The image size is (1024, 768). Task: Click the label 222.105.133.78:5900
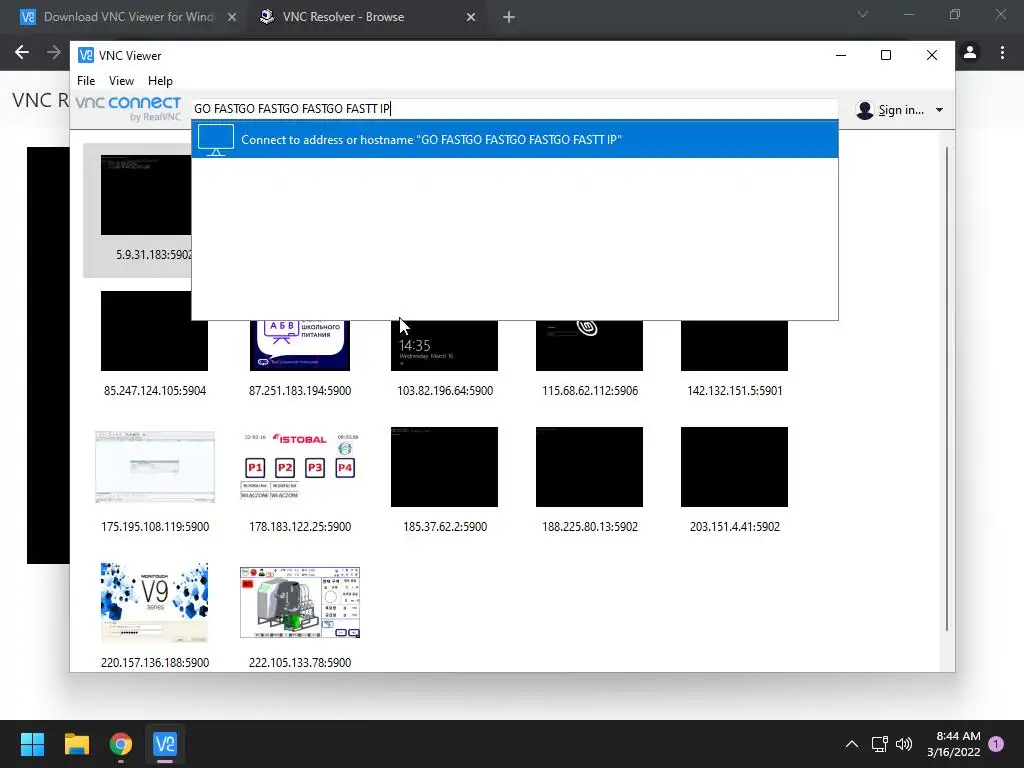click(300, 662)
